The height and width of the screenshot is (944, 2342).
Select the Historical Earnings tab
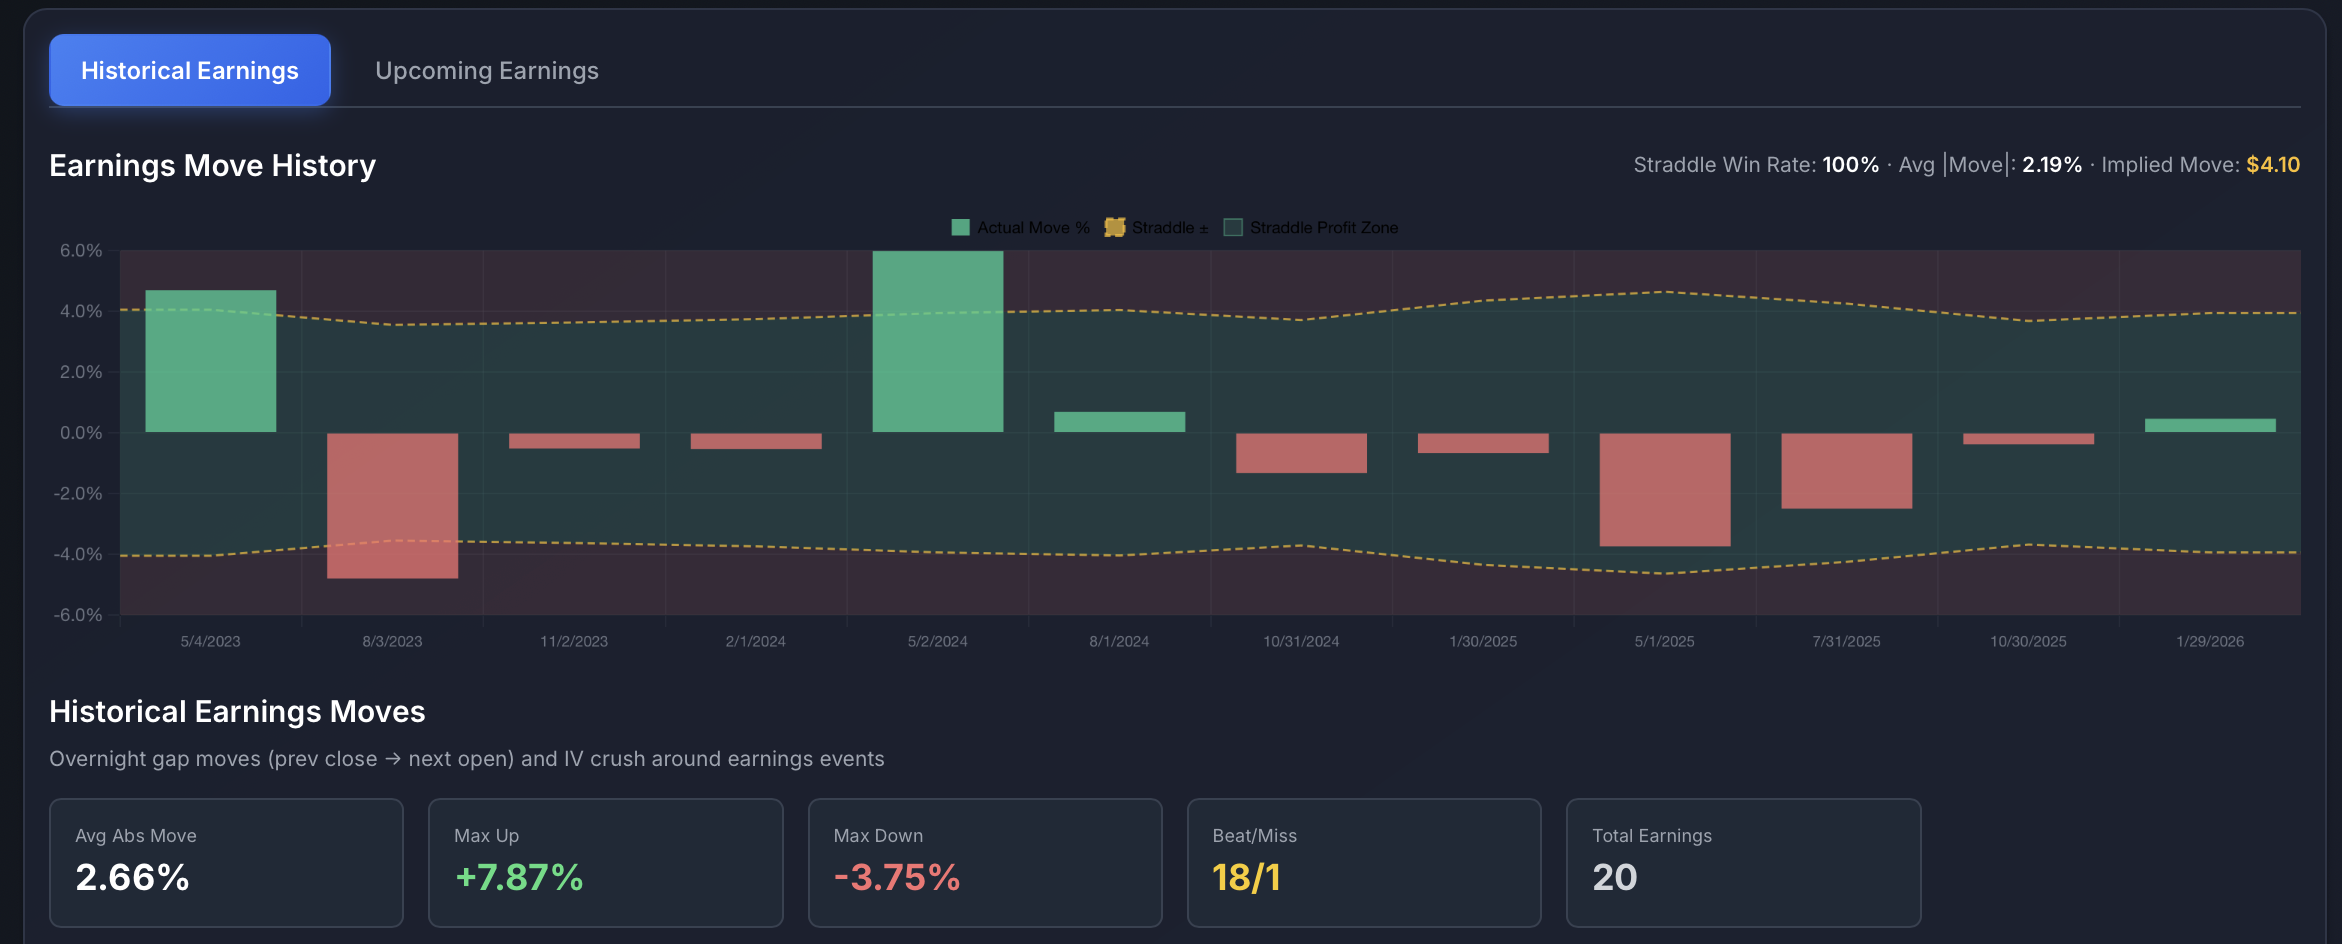point(189,69)
